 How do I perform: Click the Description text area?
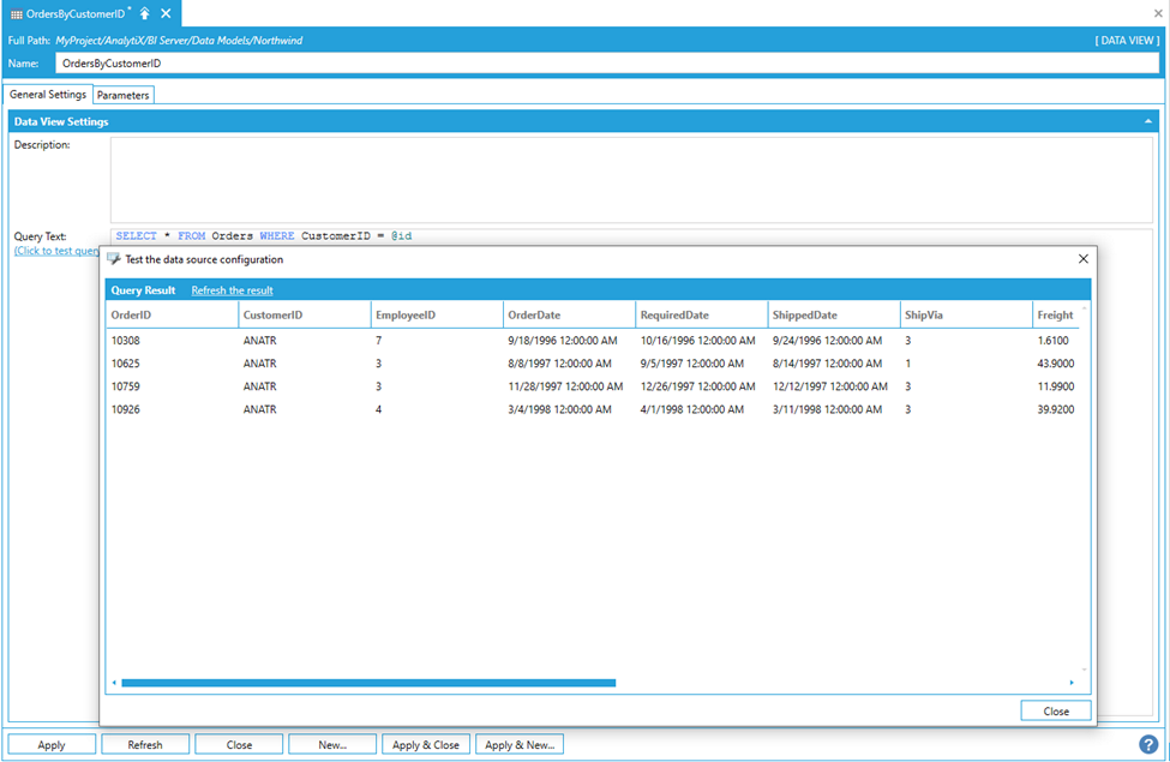(630, 180)
